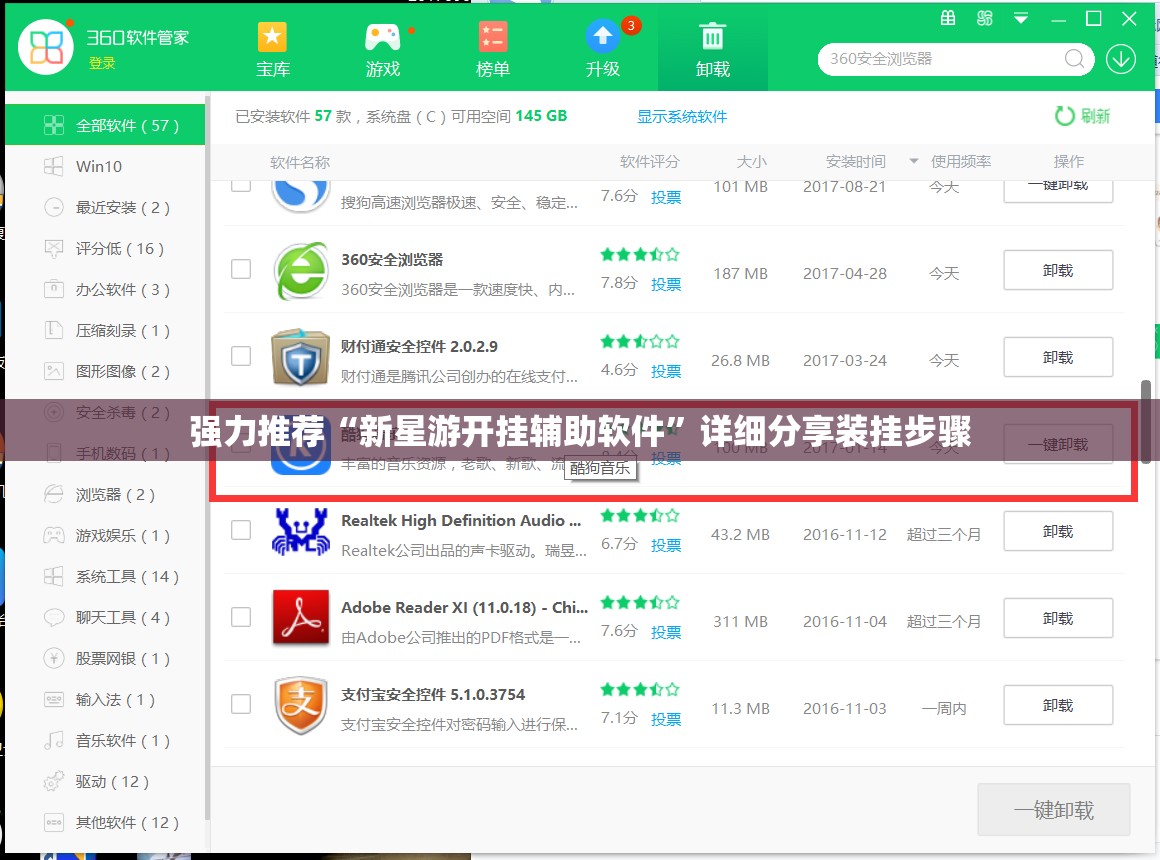Open the download manager arrow icon
The height and width of the screenshot is (860, 1160).
point(1121,59)
